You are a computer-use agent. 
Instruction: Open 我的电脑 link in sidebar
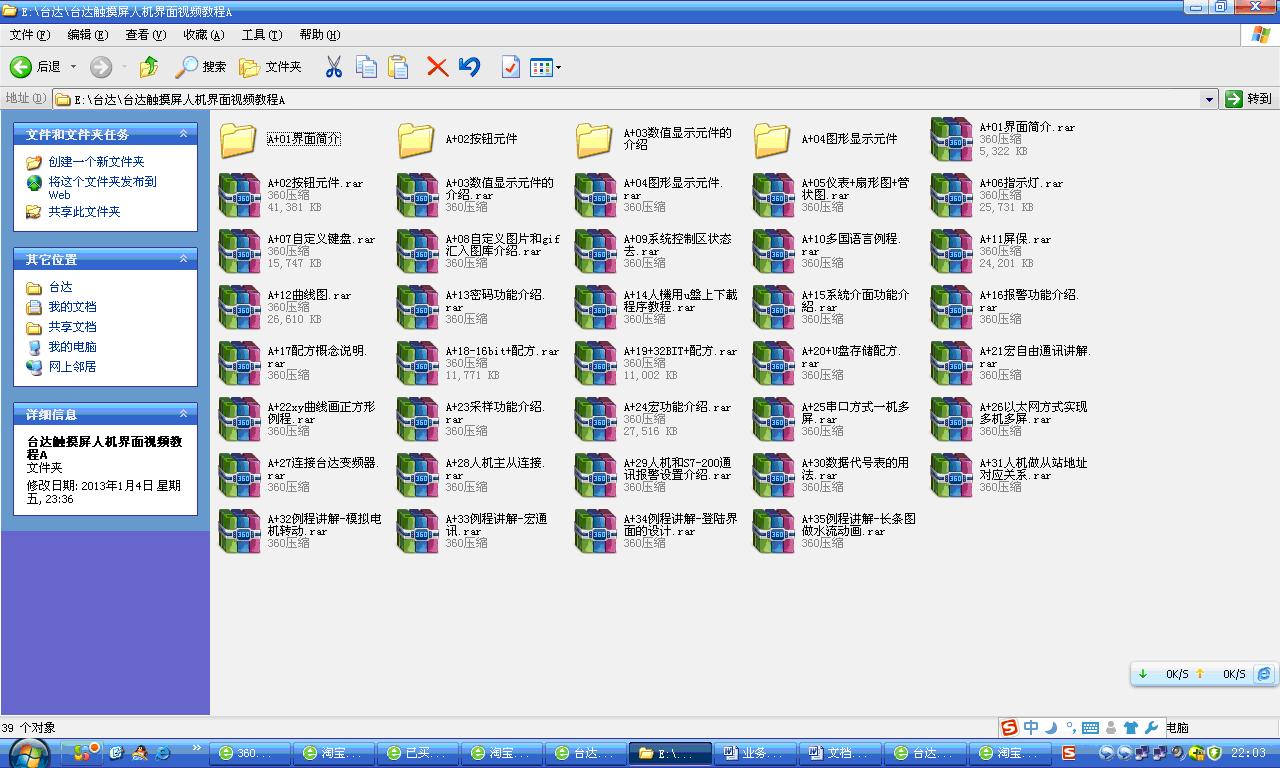point(72,347)
